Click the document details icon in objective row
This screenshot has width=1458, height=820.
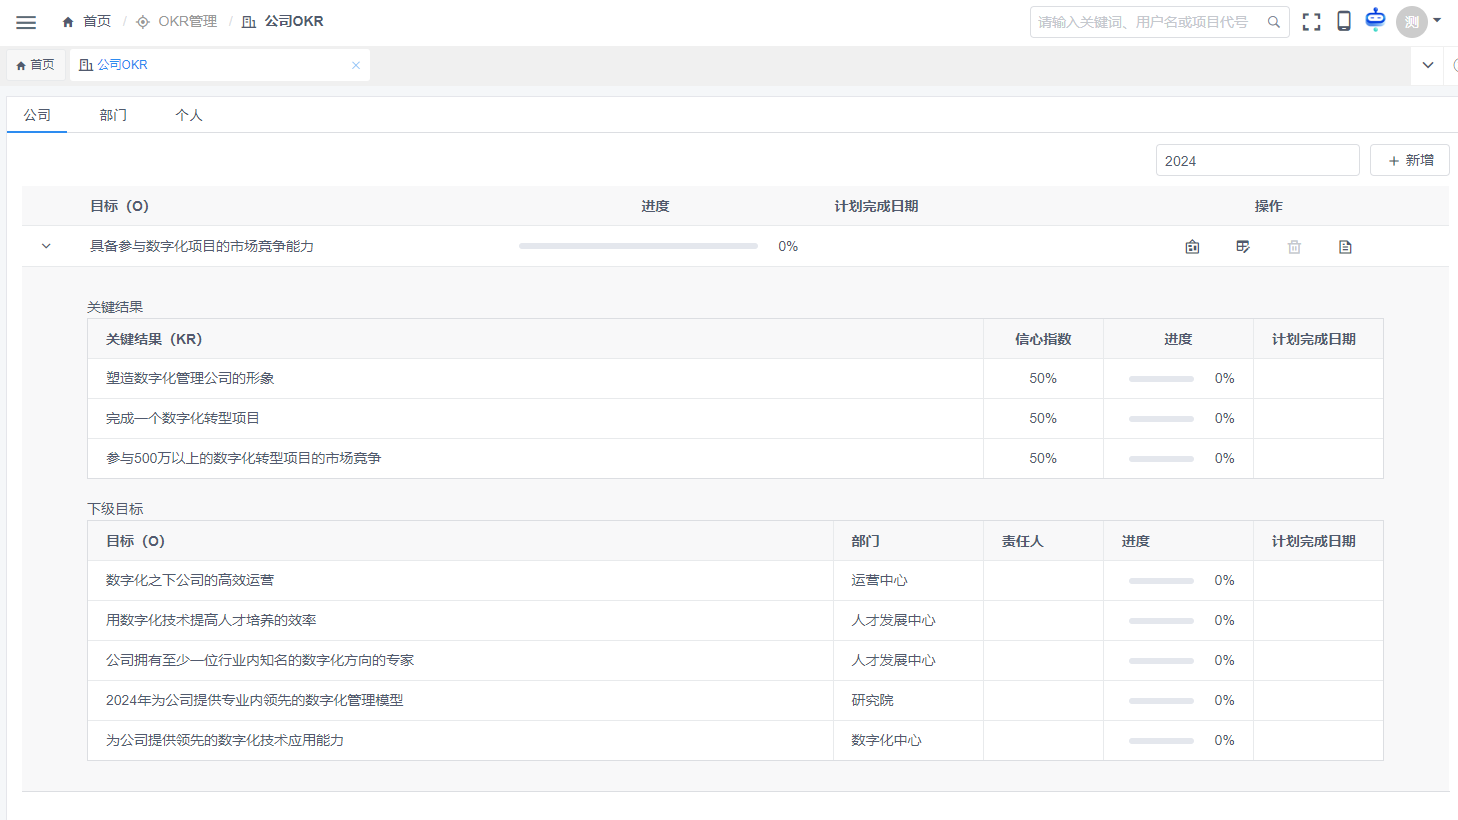click(x=1345, y=247)
